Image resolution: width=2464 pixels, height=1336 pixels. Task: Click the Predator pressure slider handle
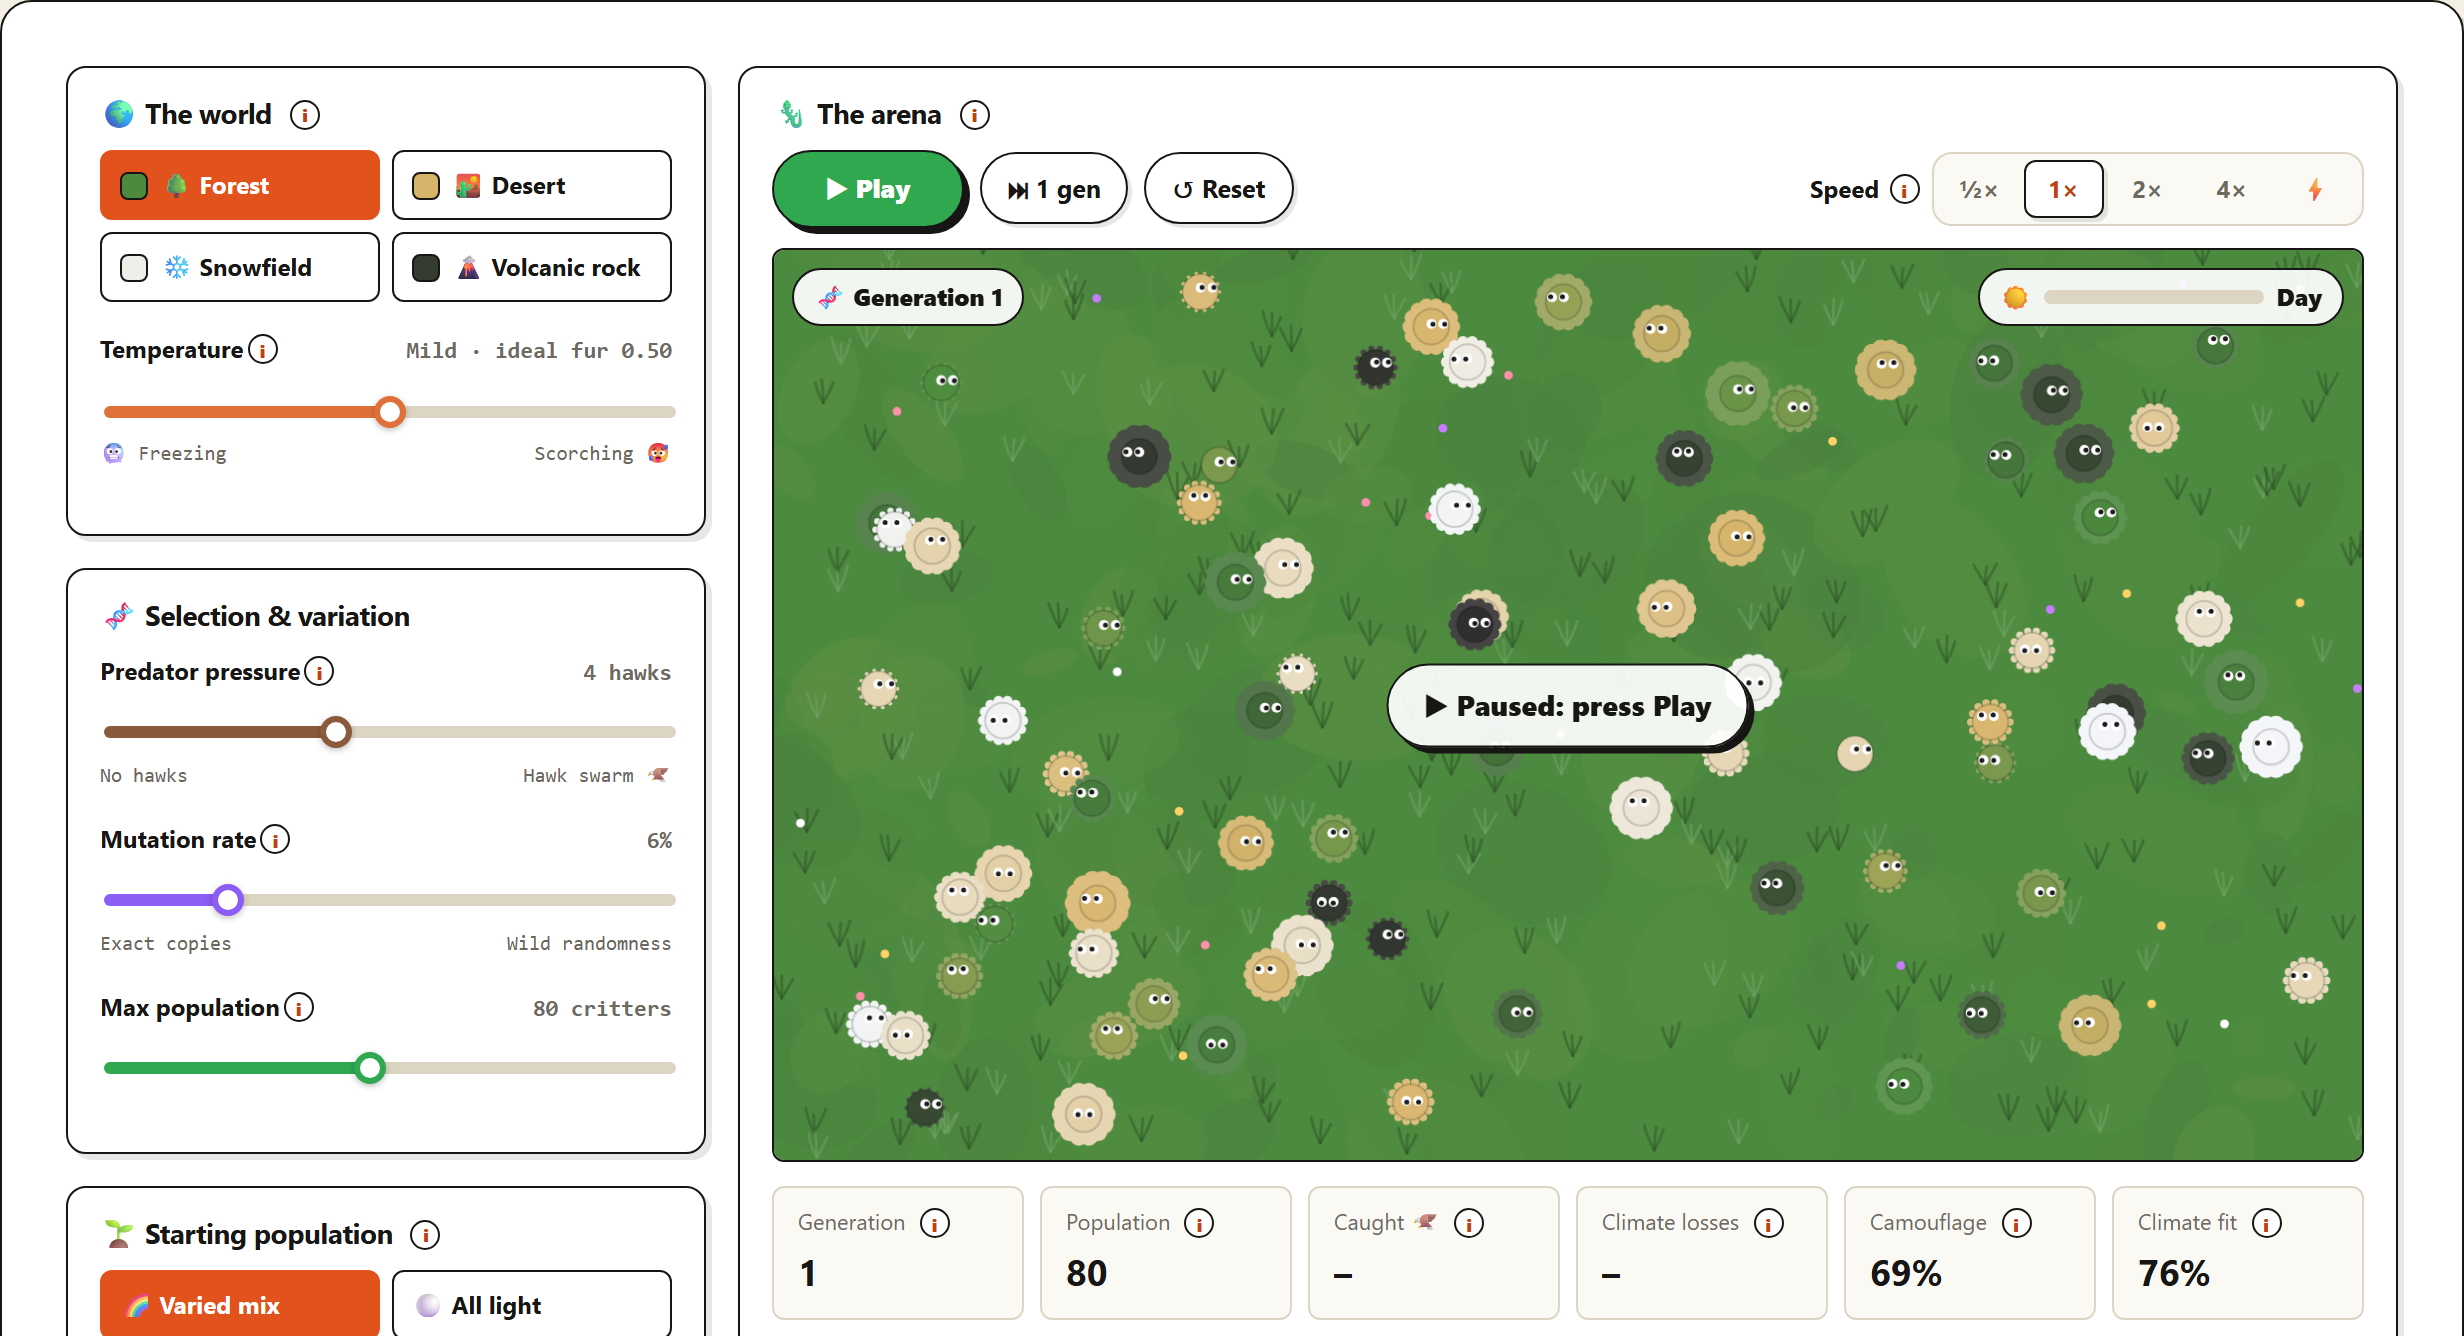pyautogui.click(x=336, y=732)
